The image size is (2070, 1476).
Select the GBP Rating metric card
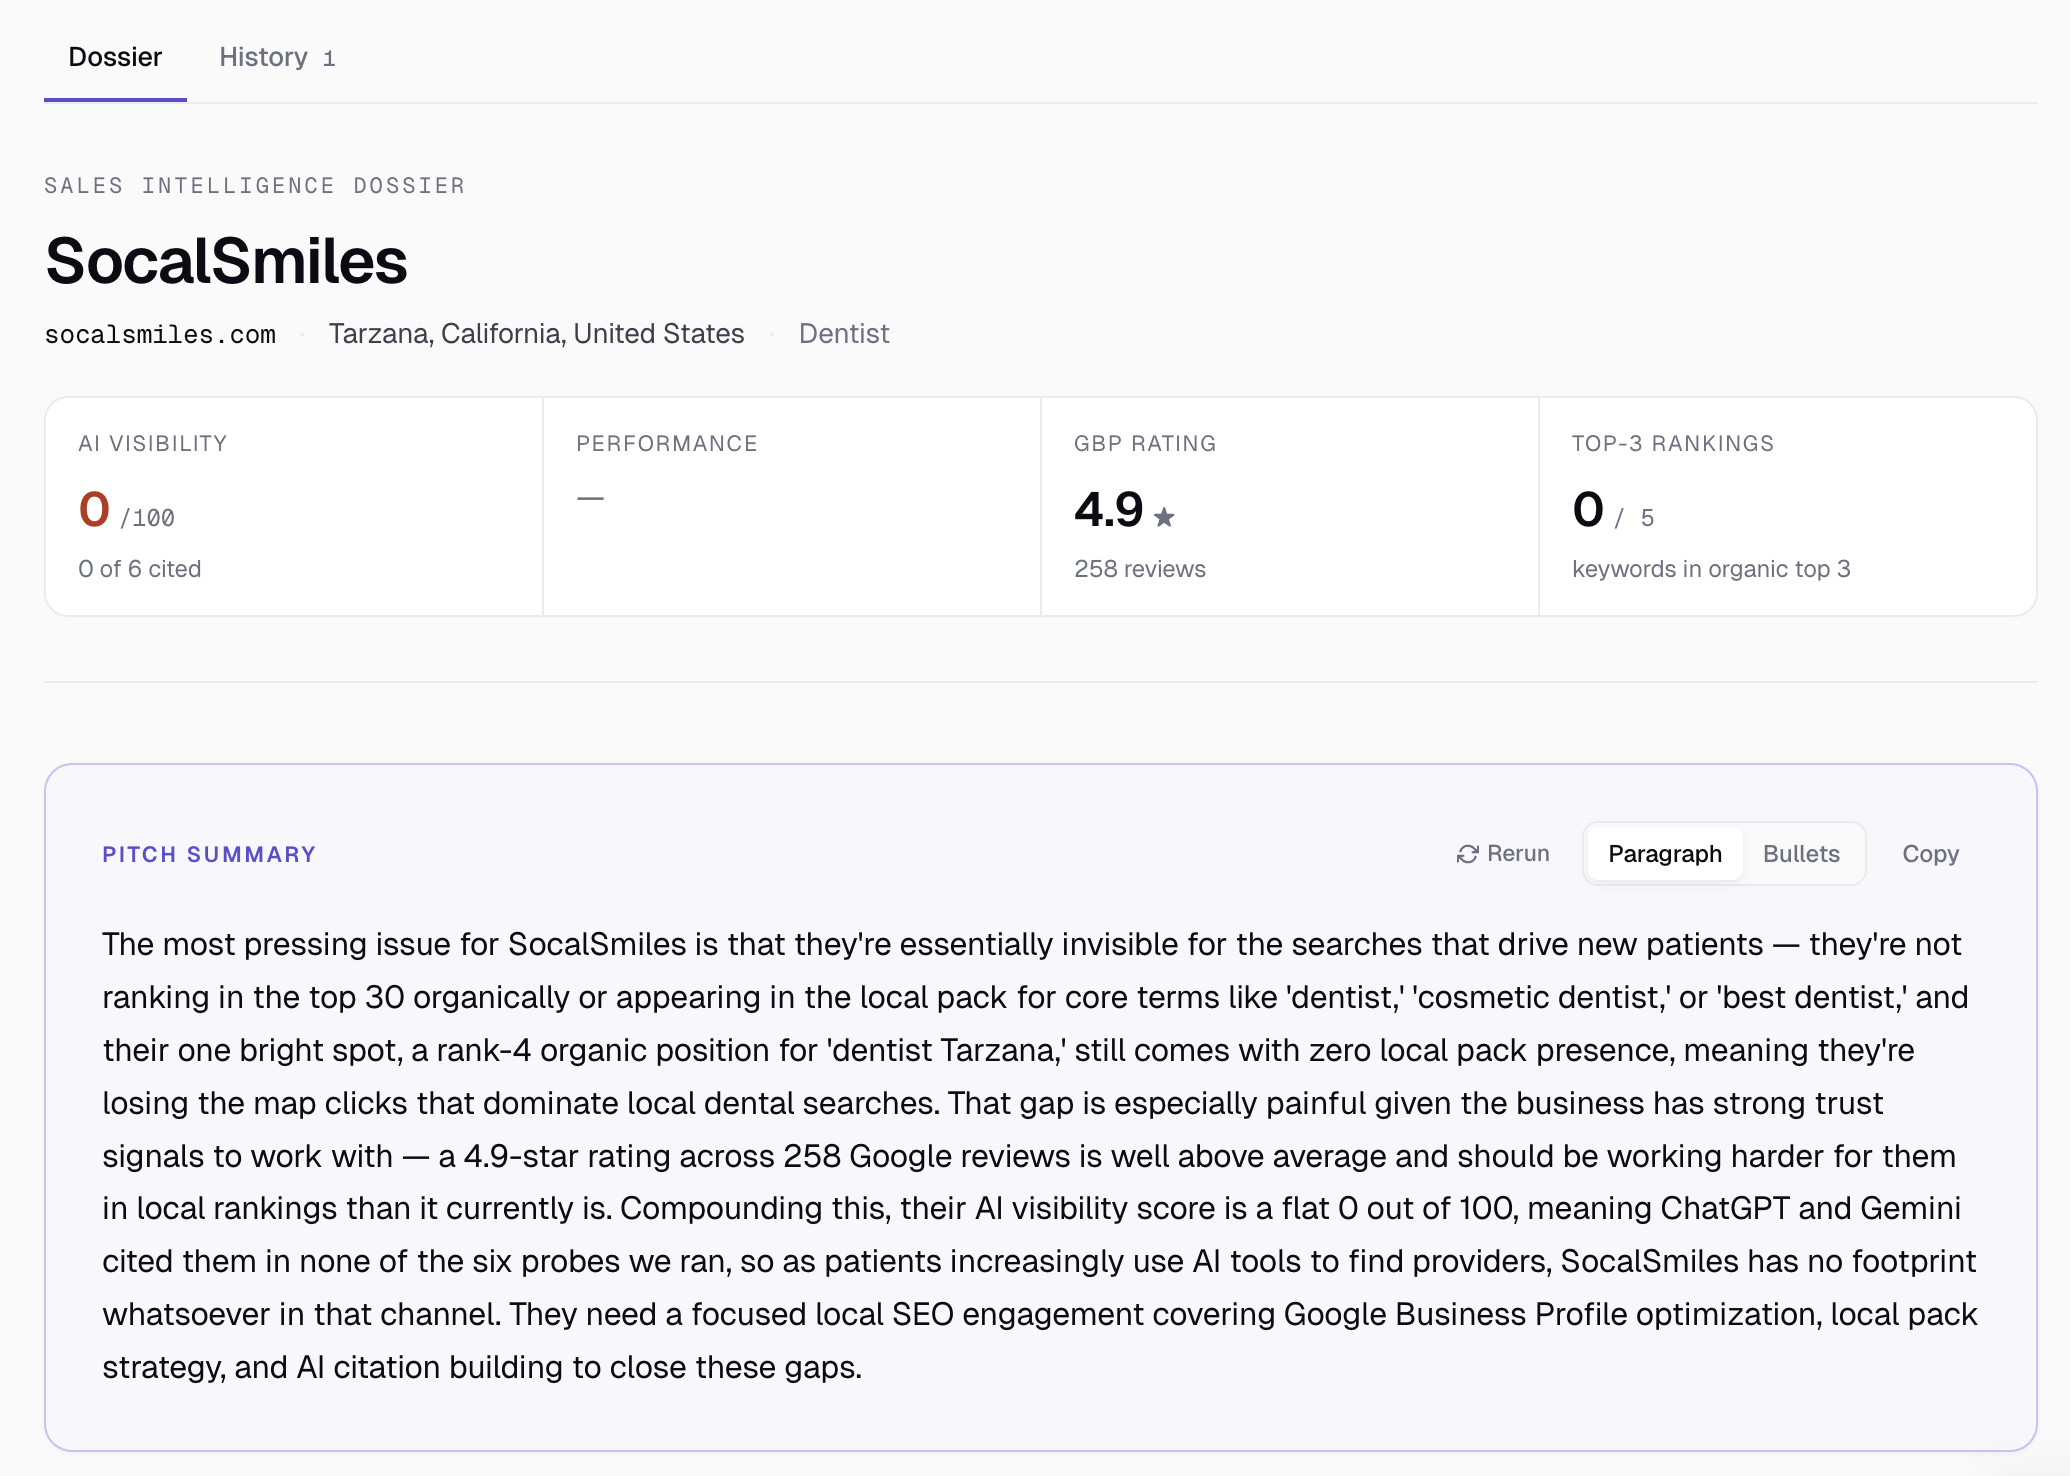coord(1289,506)
